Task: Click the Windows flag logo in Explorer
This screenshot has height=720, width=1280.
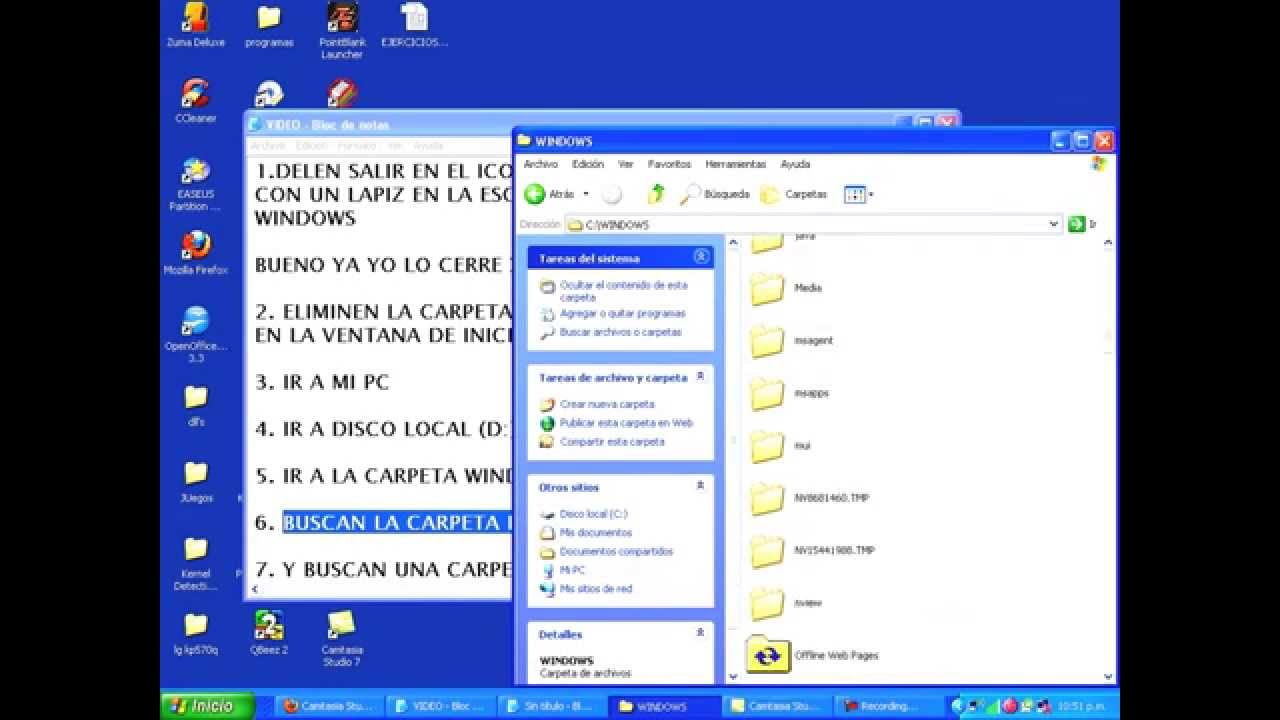Action: (x=1100, y=164)
